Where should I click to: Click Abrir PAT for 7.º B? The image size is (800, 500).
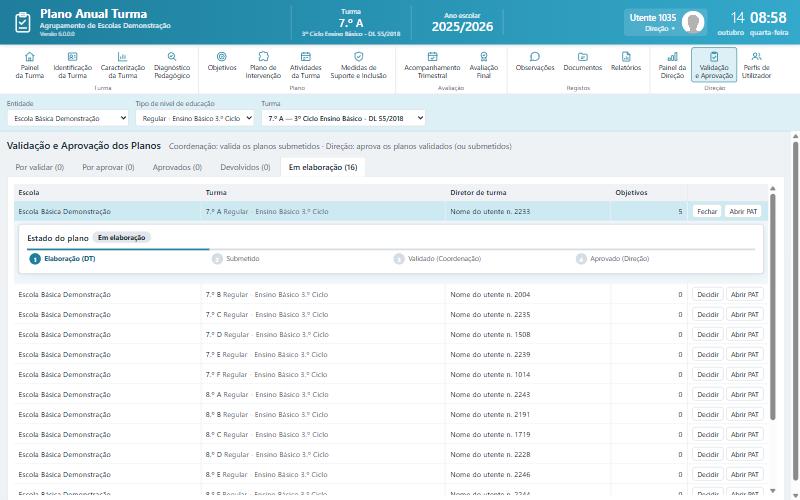[744, 294]
